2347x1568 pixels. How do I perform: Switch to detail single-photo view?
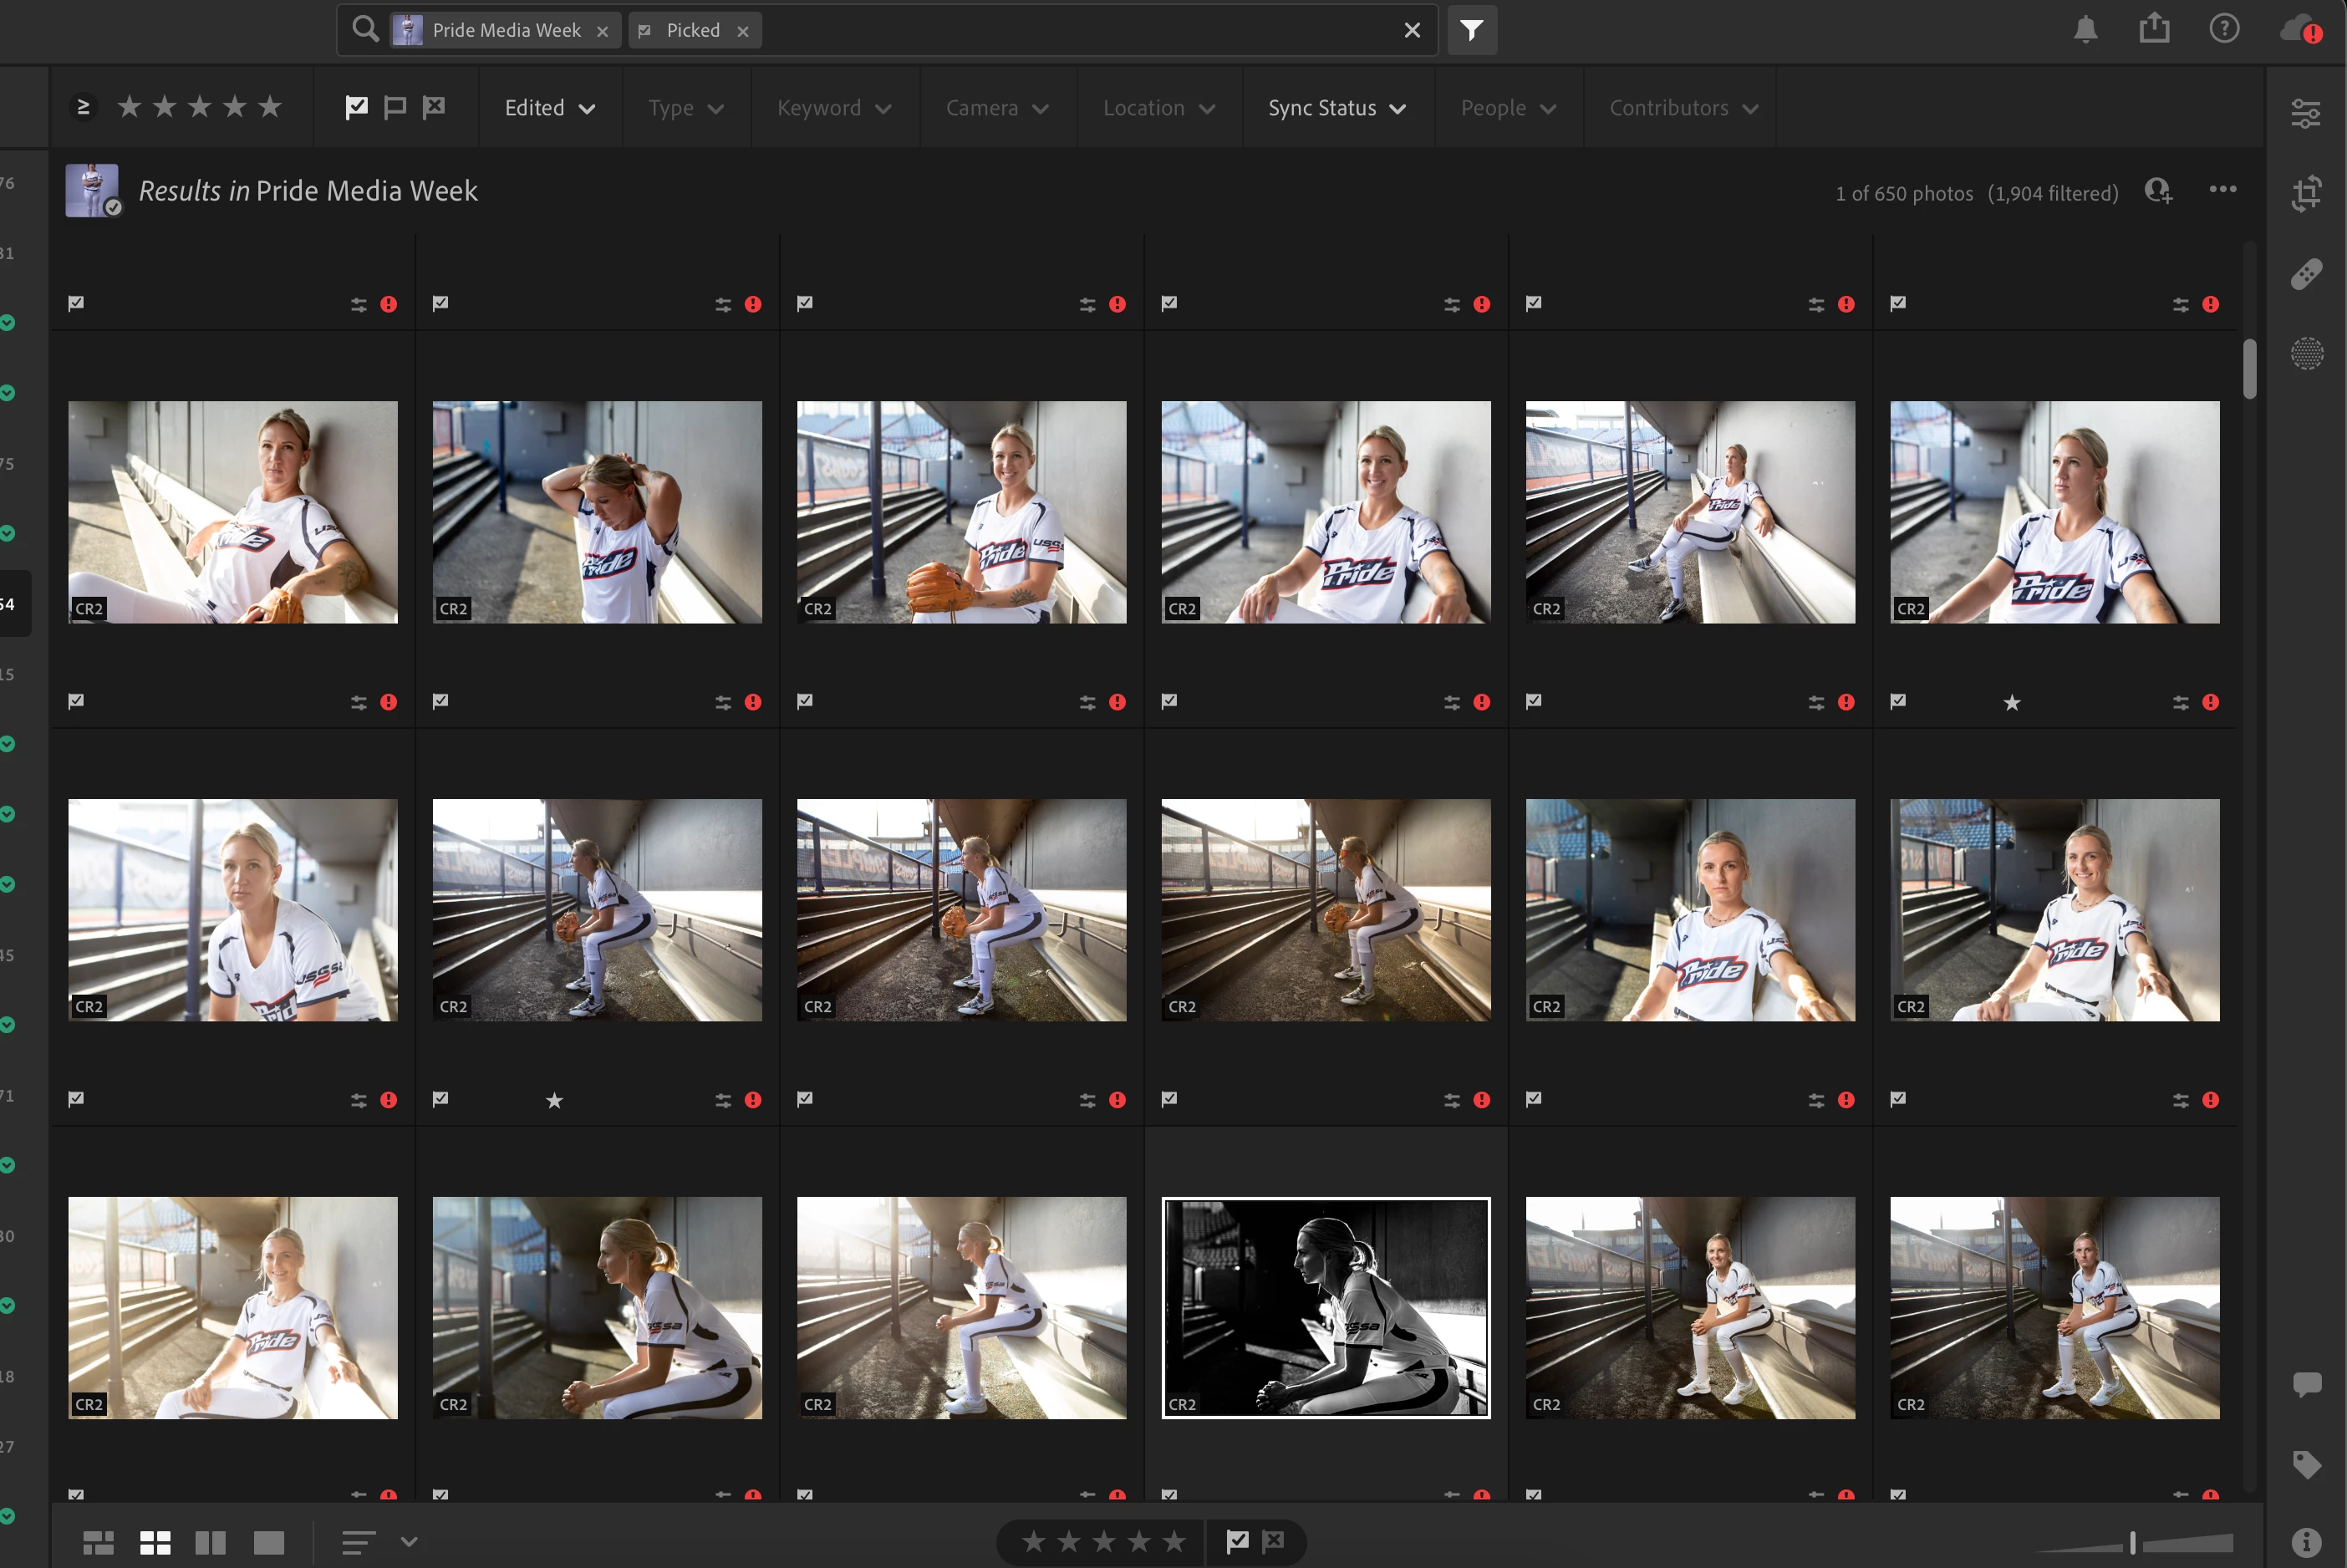point(268,1542)
